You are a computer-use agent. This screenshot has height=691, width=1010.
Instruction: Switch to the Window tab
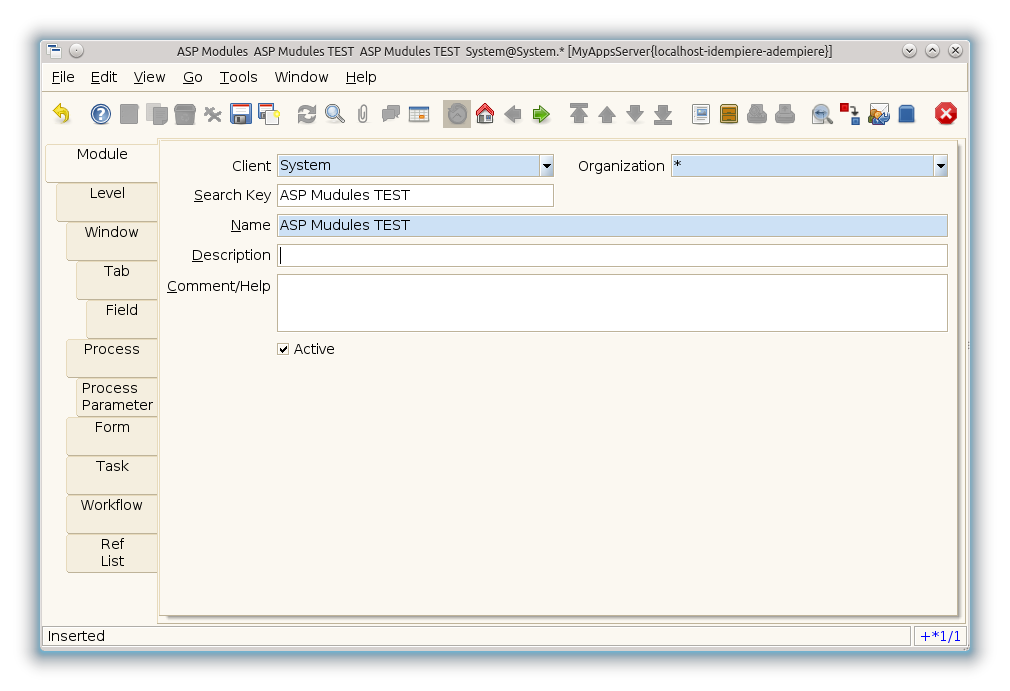tap(111, 232)
